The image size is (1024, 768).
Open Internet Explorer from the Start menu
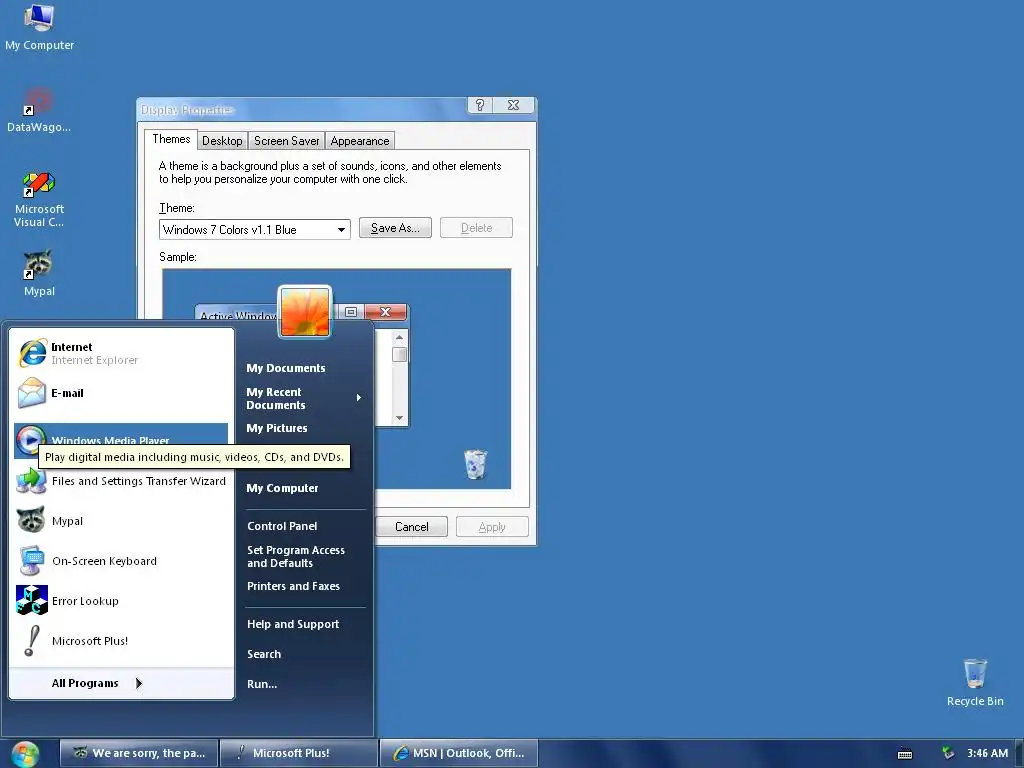(121, 353)
